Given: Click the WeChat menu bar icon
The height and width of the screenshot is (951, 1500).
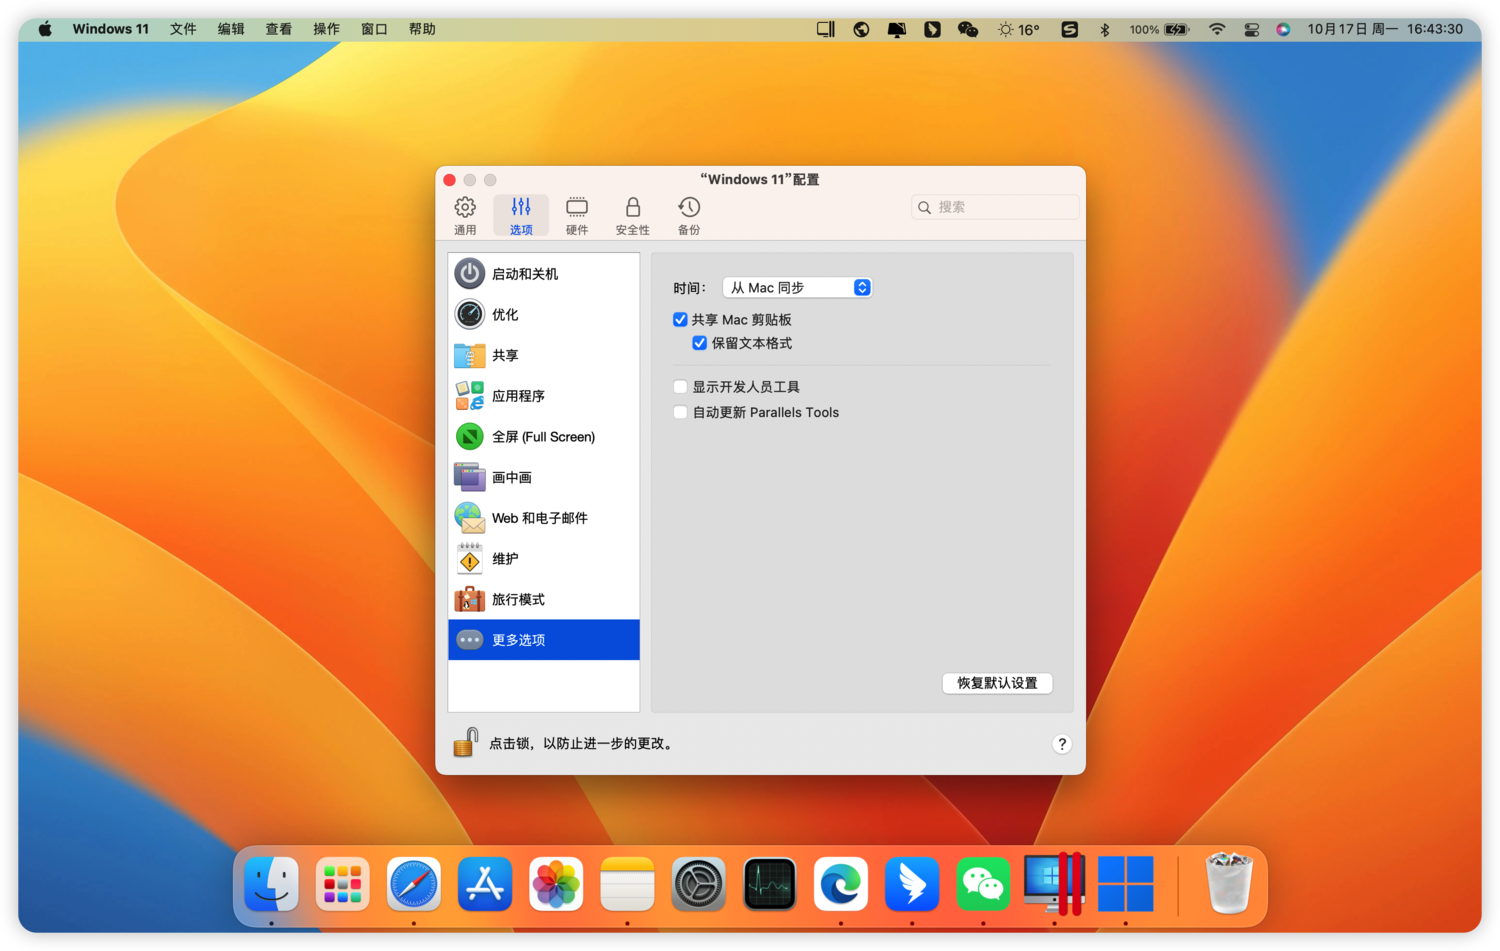Looking at the screenshot, I should (x=968, y=30).
